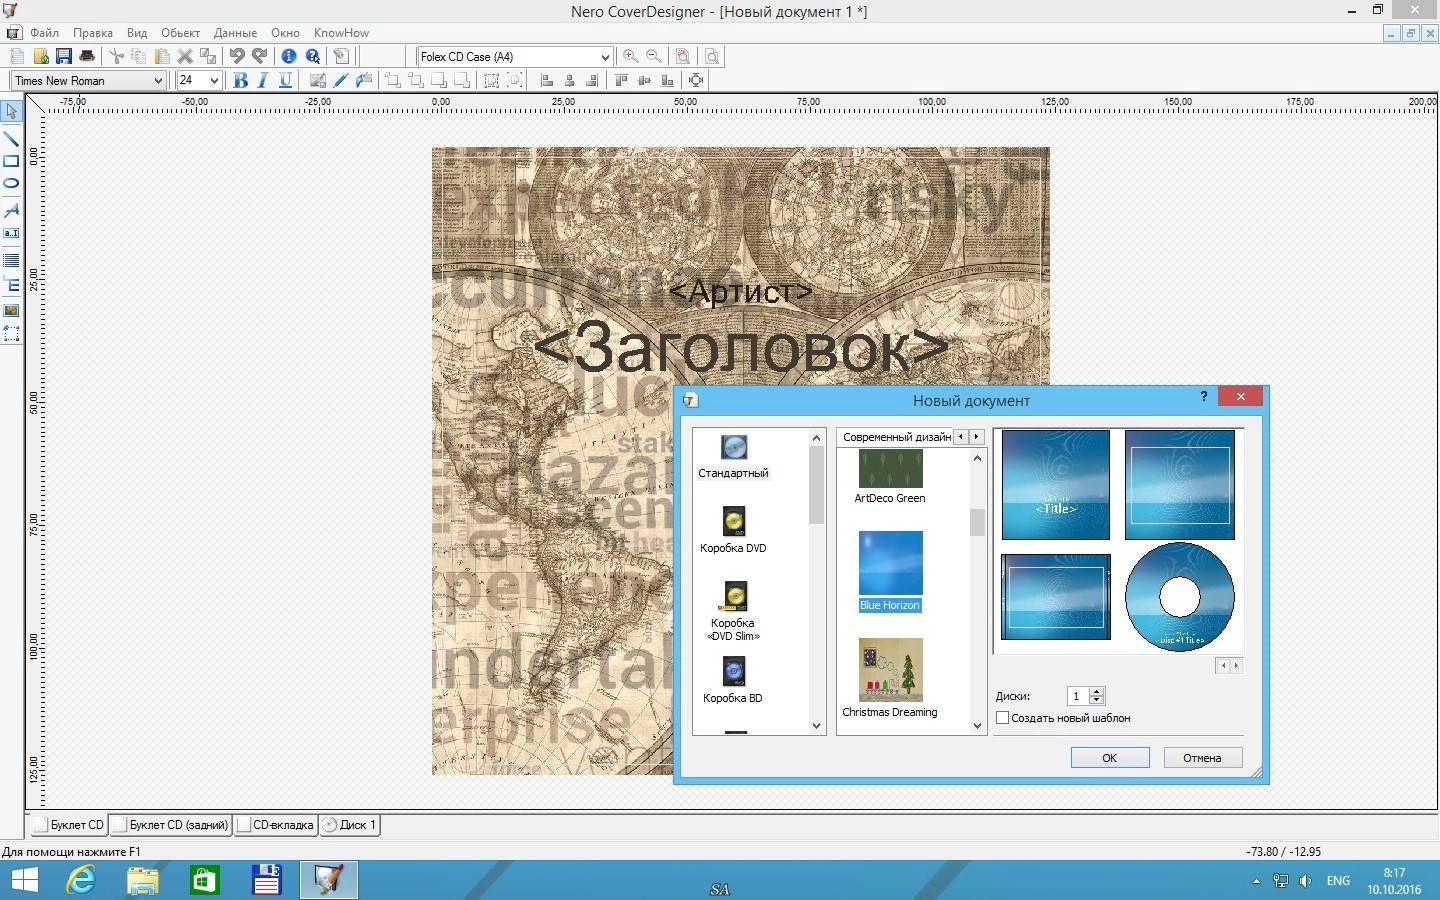The height and width of the screenshot is (900, 1440).
Task: Apply italic formatting
Action: click(263, 80)
